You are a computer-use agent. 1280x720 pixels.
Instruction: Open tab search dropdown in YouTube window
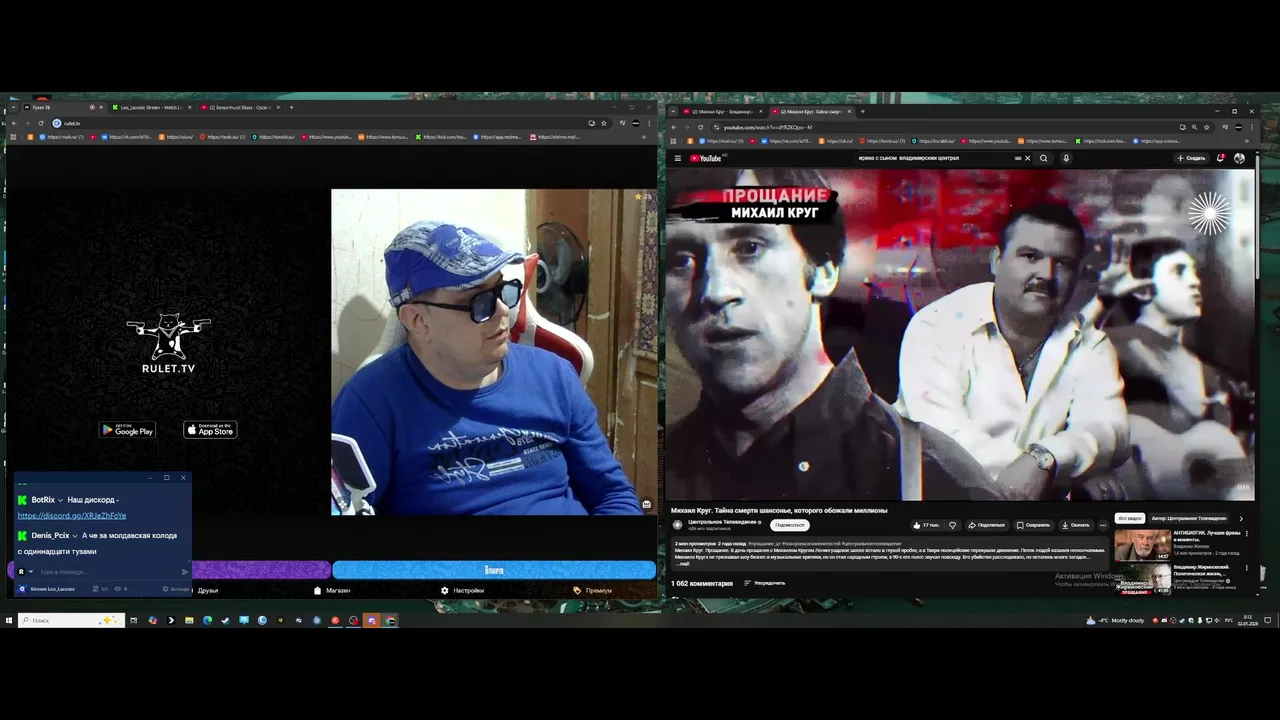(673, 111)
